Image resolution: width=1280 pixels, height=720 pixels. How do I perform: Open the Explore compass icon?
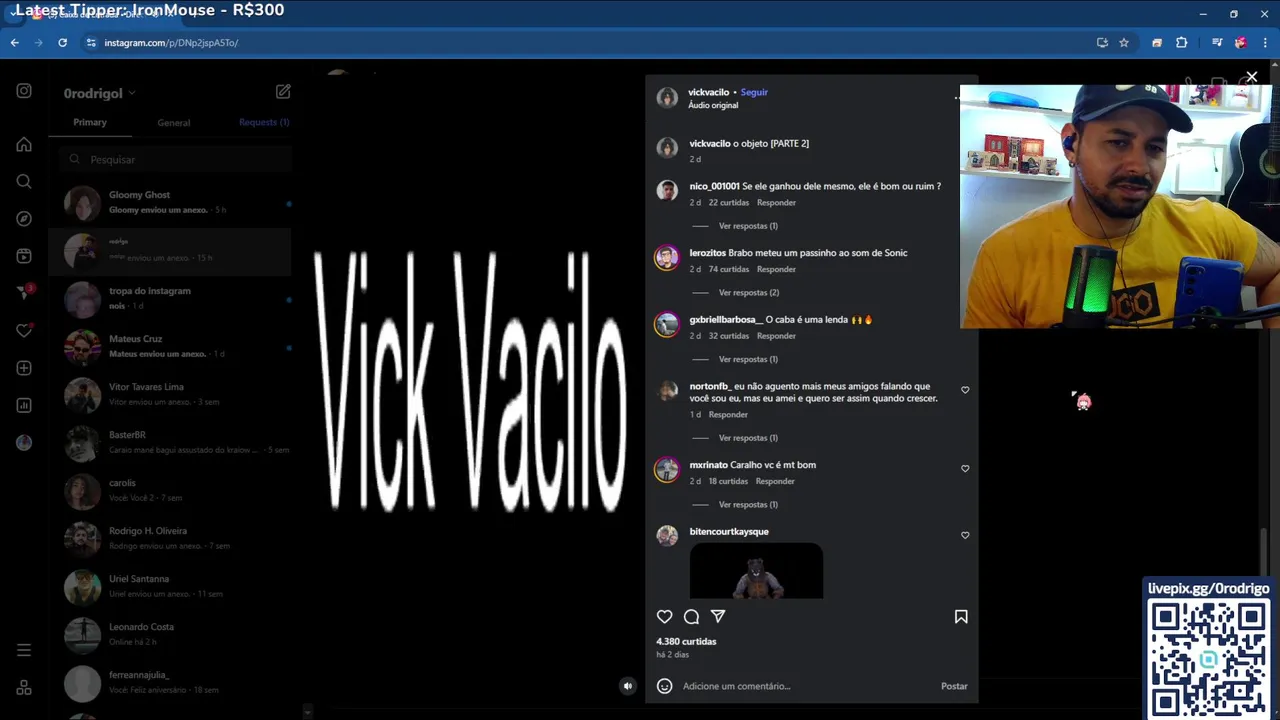pos(24,219)
